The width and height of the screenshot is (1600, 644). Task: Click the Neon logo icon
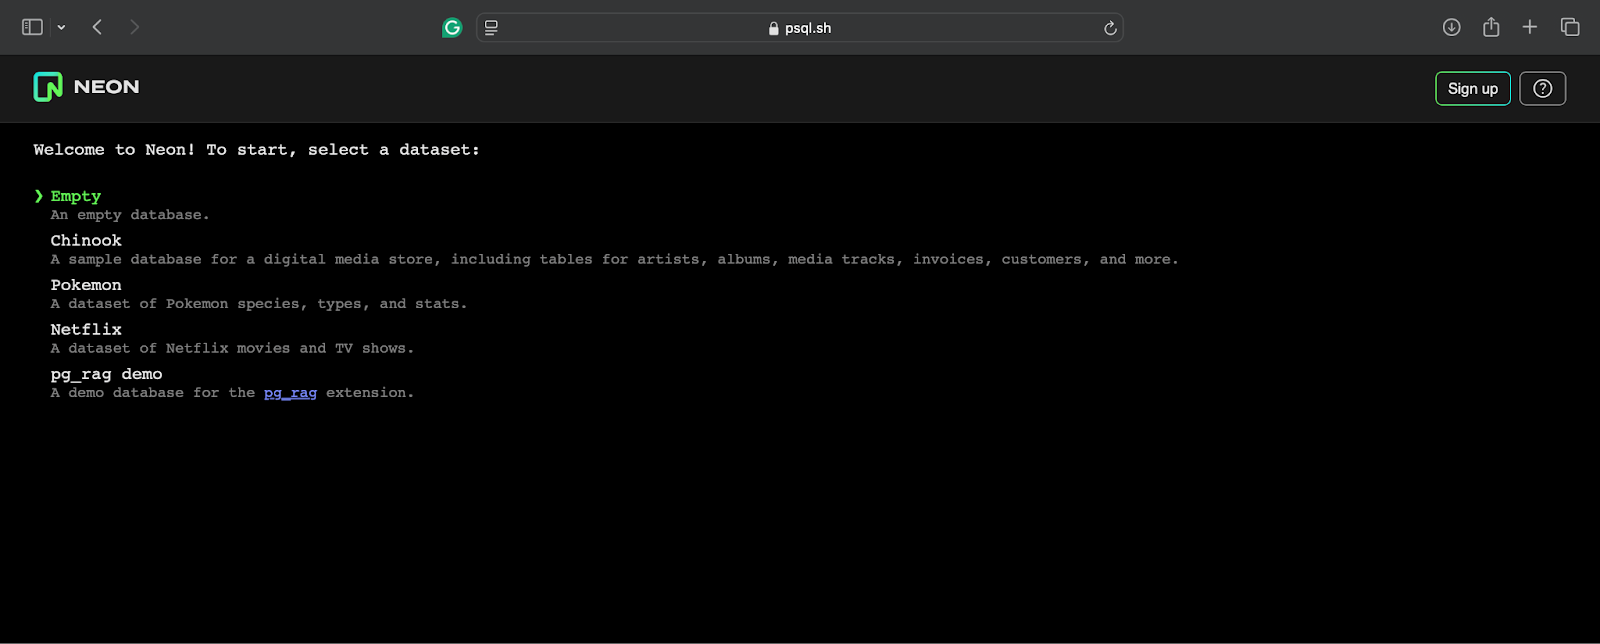click(x=48, y=87)
